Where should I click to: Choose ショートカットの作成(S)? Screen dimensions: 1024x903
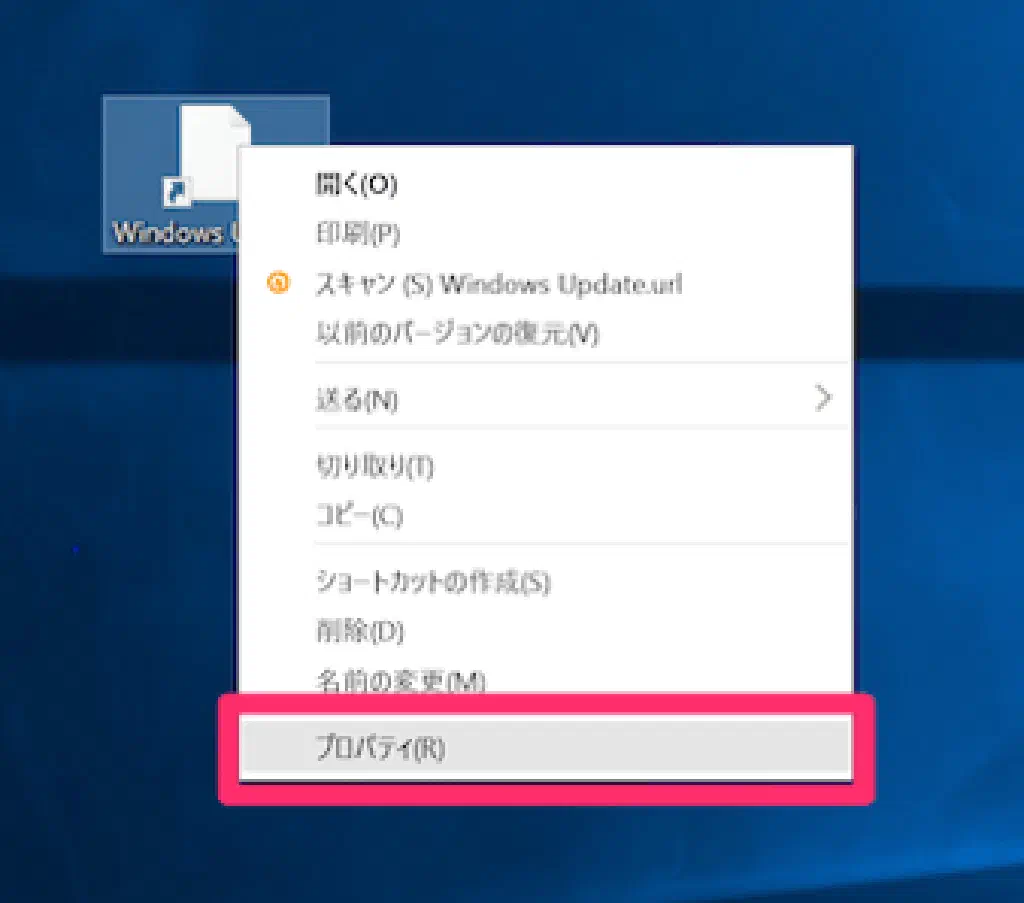tap(432, 582)
